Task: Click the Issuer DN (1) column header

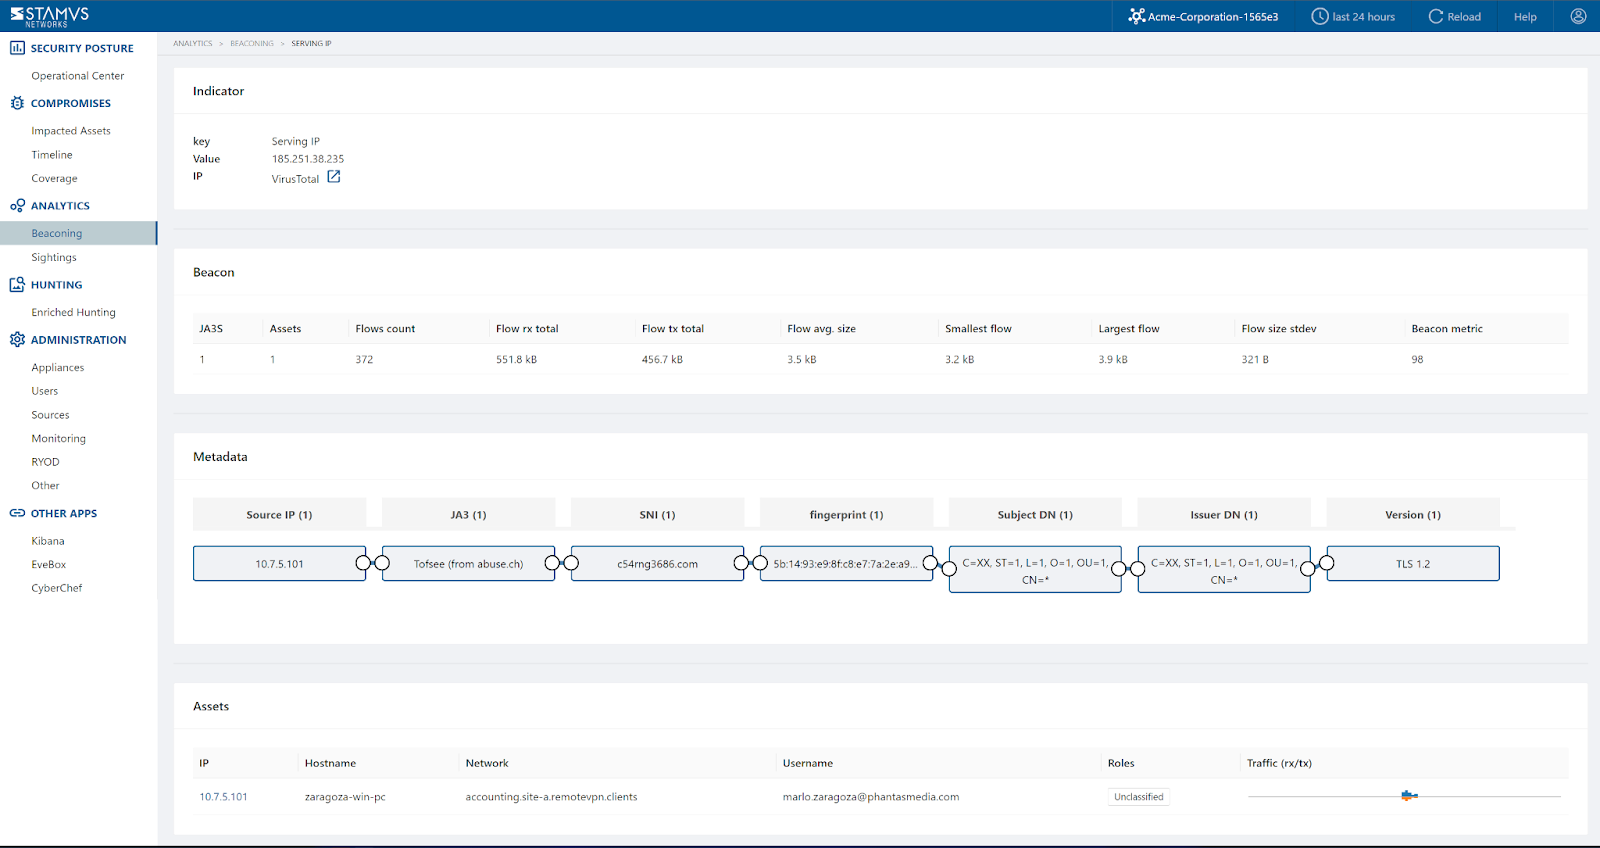Action: pos(1224,515)
